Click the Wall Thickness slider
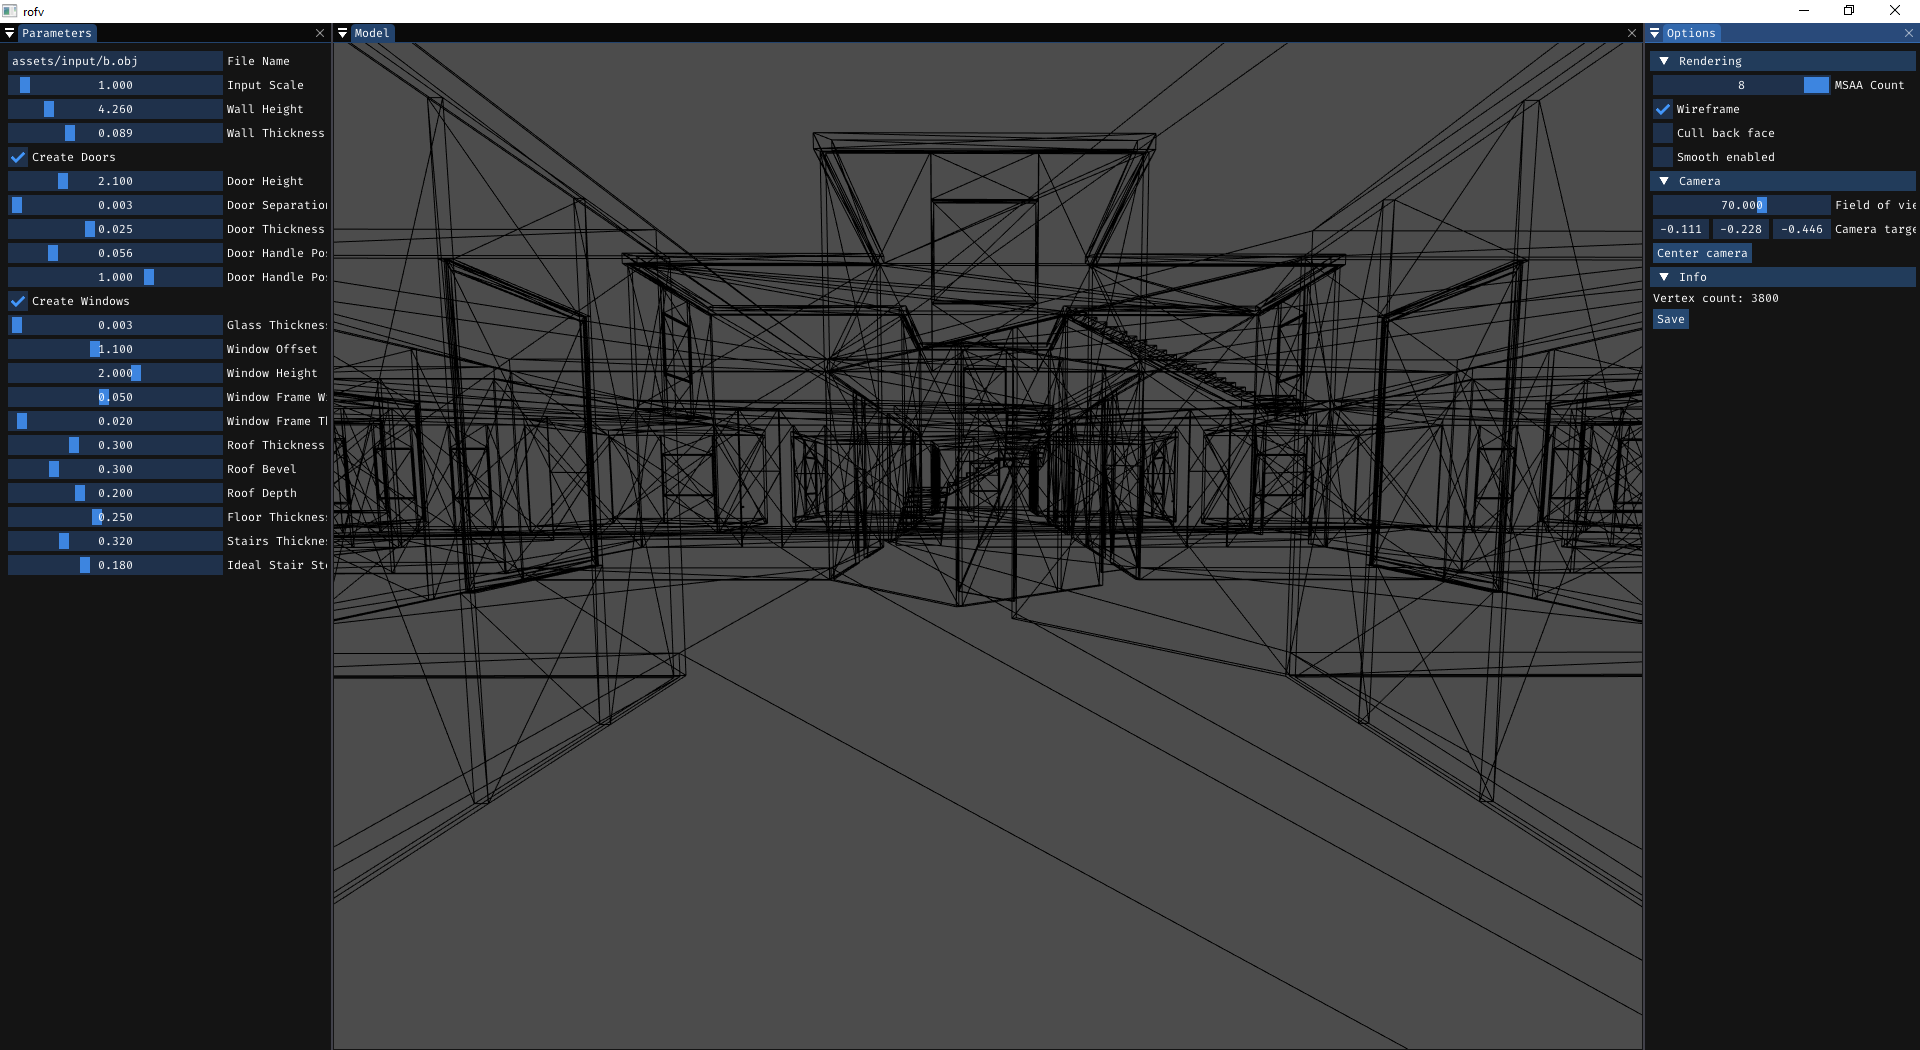This screenshot has width=1920, height=1050. (x=115, y=133)
